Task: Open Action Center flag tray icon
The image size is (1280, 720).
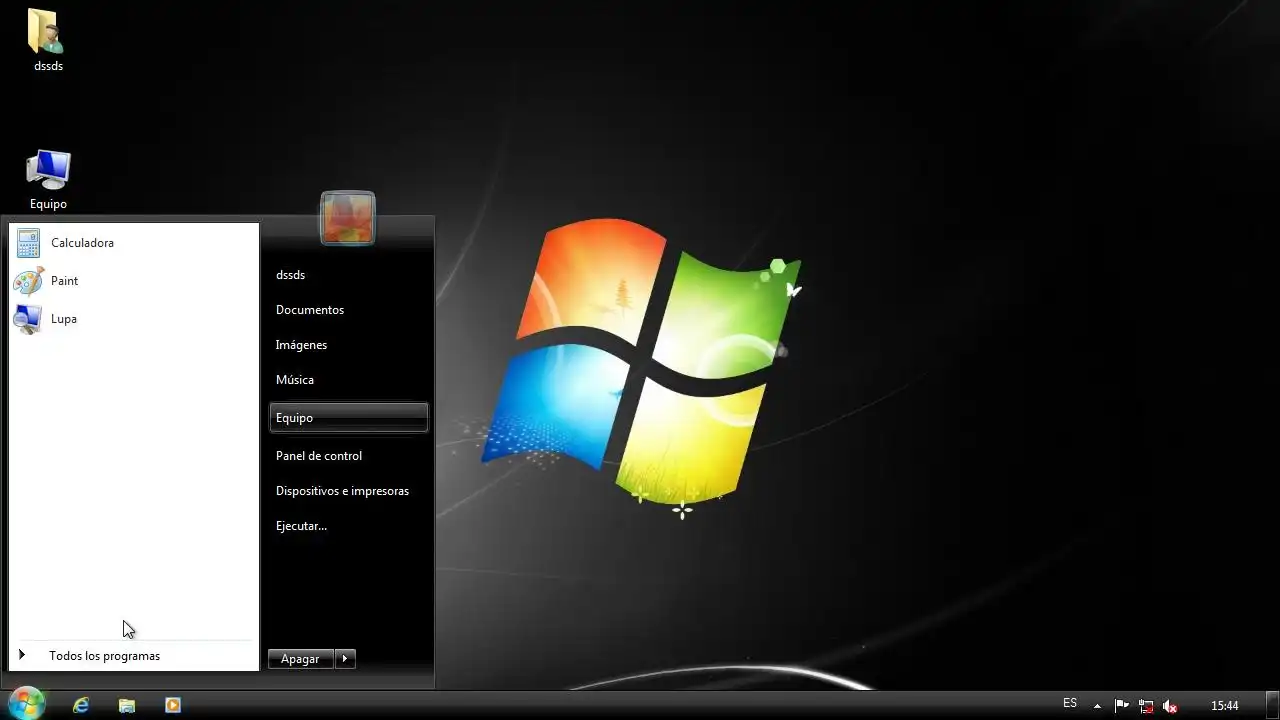Action: [1121, 706]
